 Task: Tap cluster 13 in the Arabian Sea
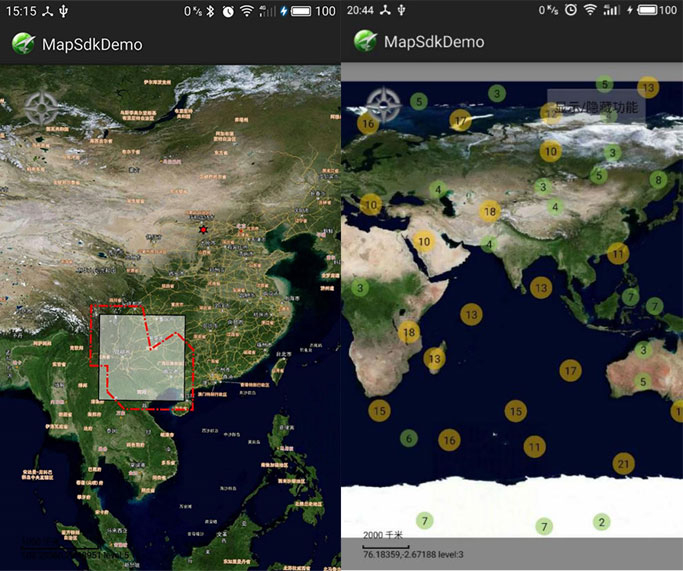471,314
